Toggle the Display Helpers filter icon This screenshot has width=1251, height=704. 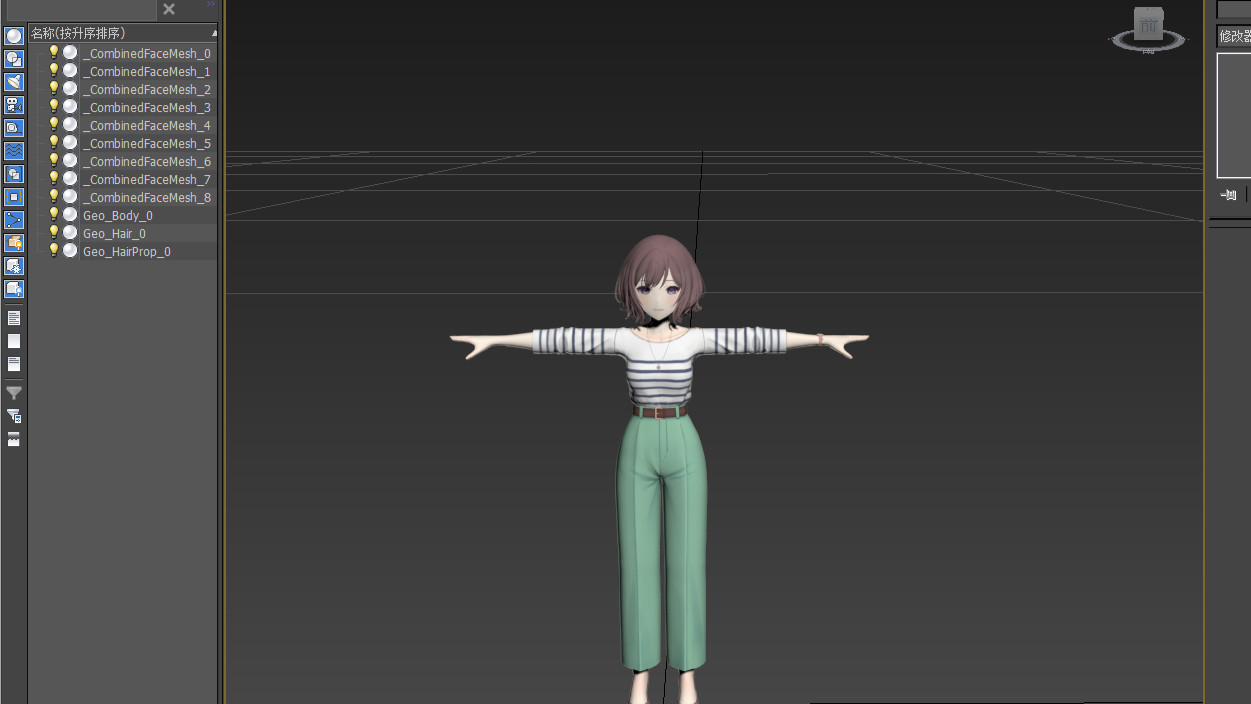click(14, 128)
